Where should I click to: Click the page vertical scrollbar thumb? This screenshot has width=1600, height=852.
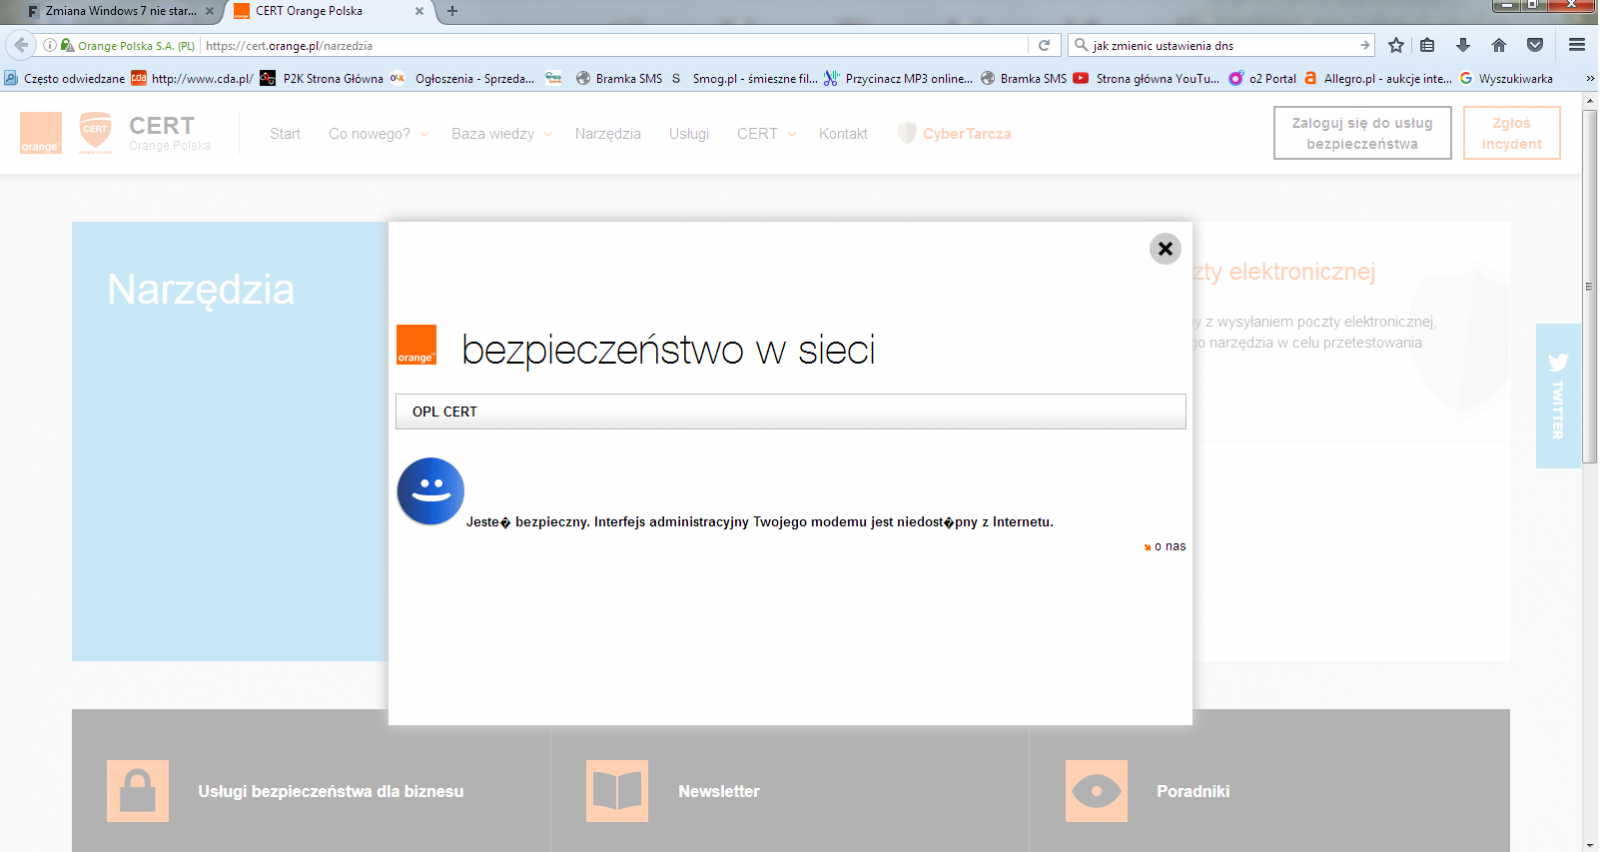[x=1589, y=287]
